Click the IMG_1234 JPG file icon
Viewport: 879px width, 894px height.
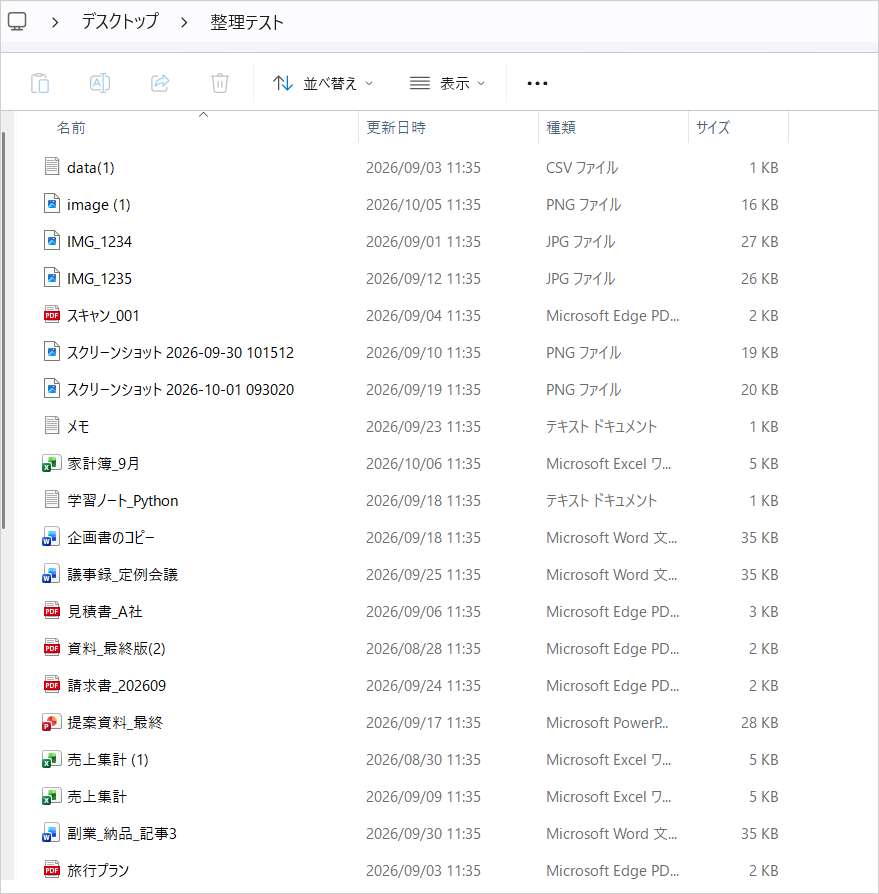pyautogui.click(x=52, y=241)
